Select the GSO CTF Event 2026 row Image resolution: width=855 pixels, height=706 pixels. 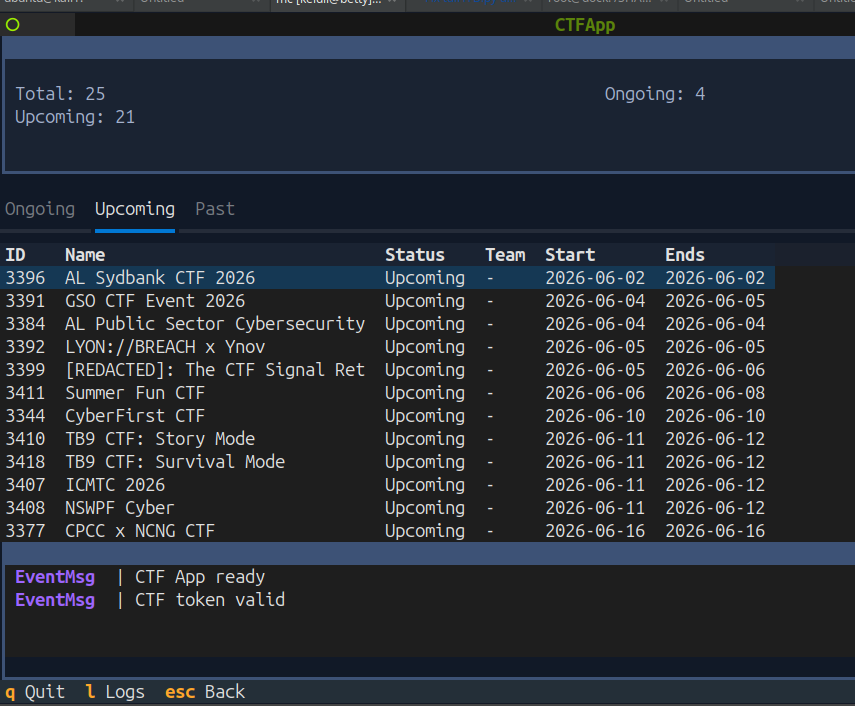[388, 300]
